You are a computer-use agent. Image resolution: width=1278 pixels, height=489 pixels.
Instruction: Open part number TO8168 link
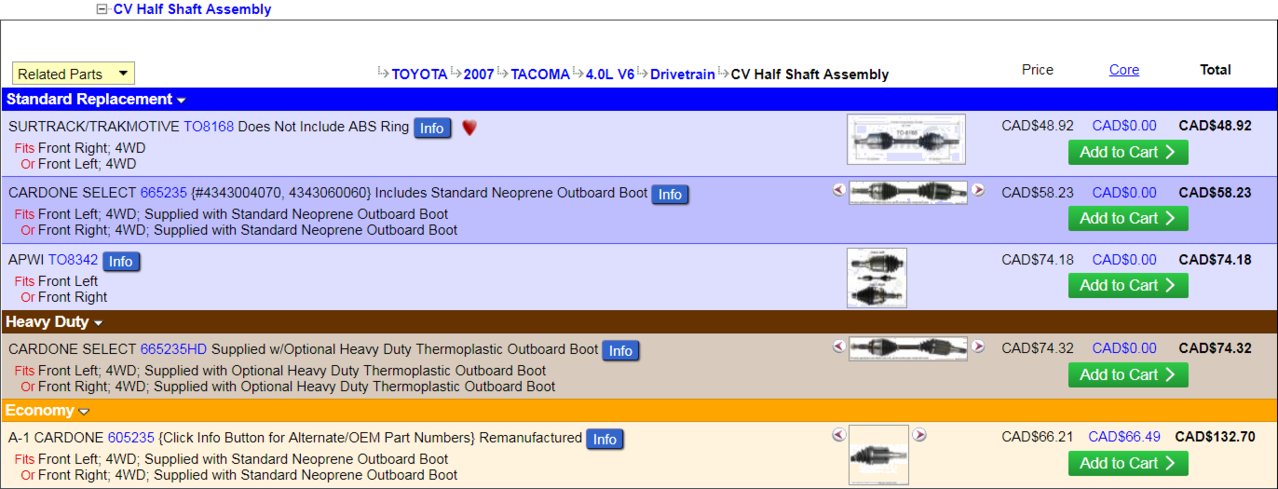pos(208,127)
